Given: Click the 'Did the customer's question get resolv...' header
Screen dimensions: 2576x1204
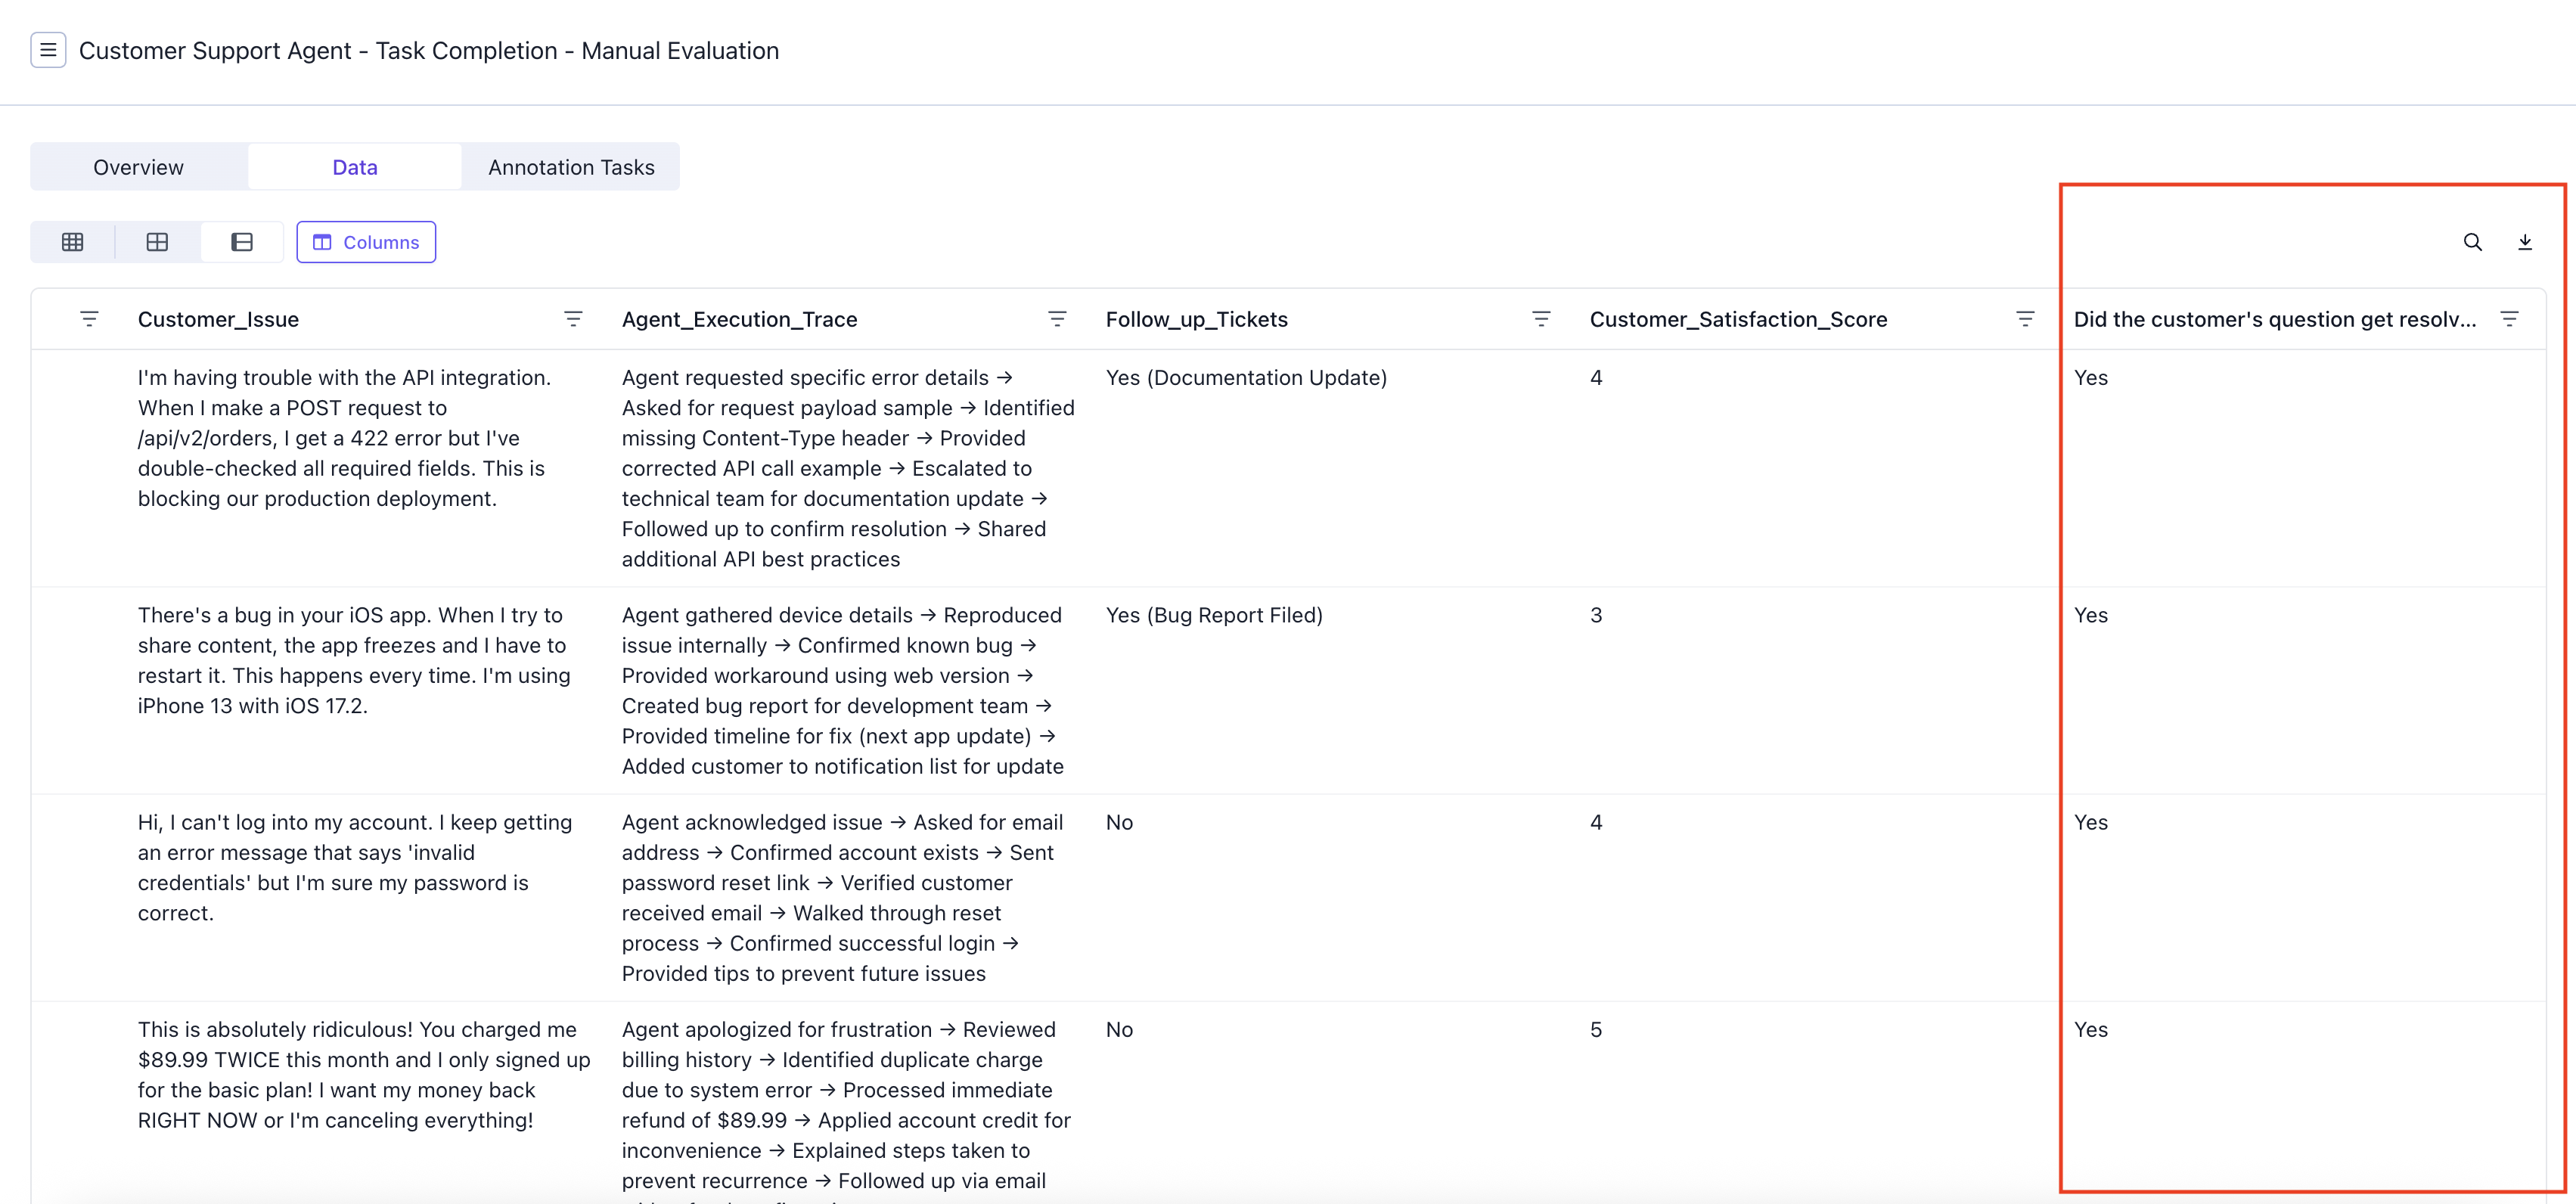Looking at the screenshot, I should tap(2275, 319).
